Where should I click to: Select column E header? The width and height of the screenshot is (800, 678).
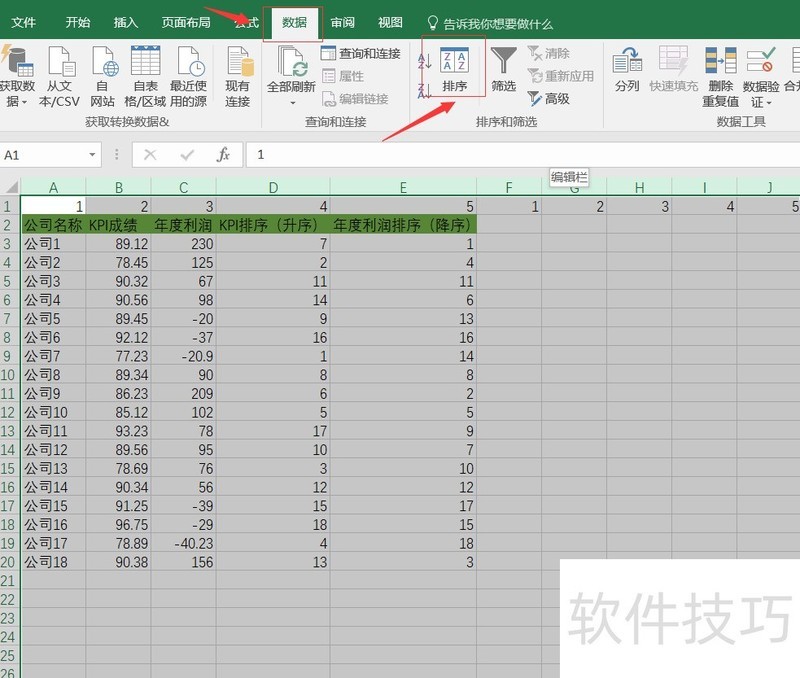pyautogui.click(x=403, y=187)
